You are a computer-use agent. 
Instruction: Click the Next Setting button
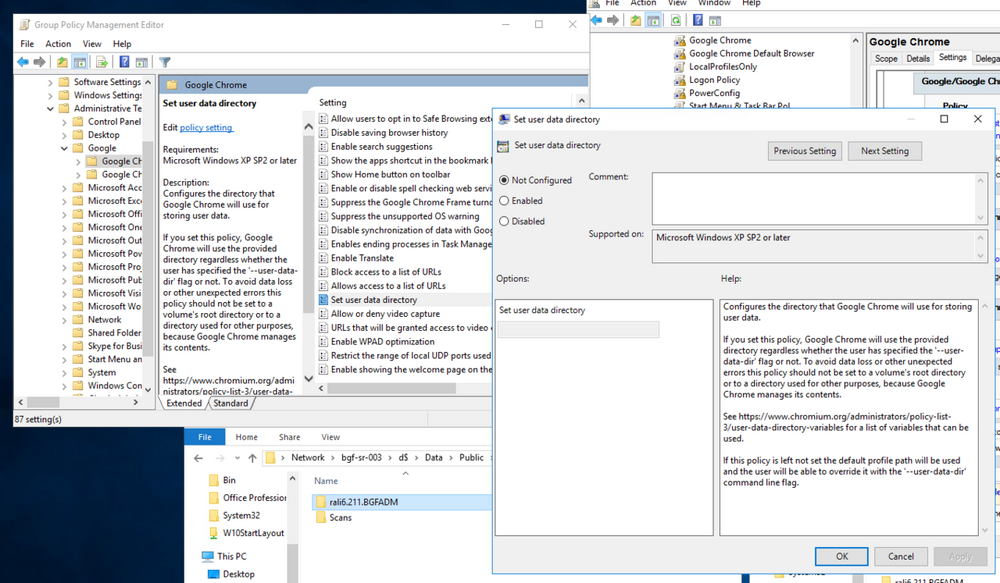[x=885, y=151]
